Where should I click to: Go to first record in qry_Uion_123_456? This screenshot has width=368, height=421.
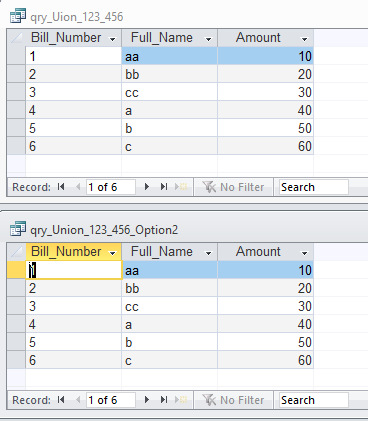pyautogui.click(x=61, y=187)
